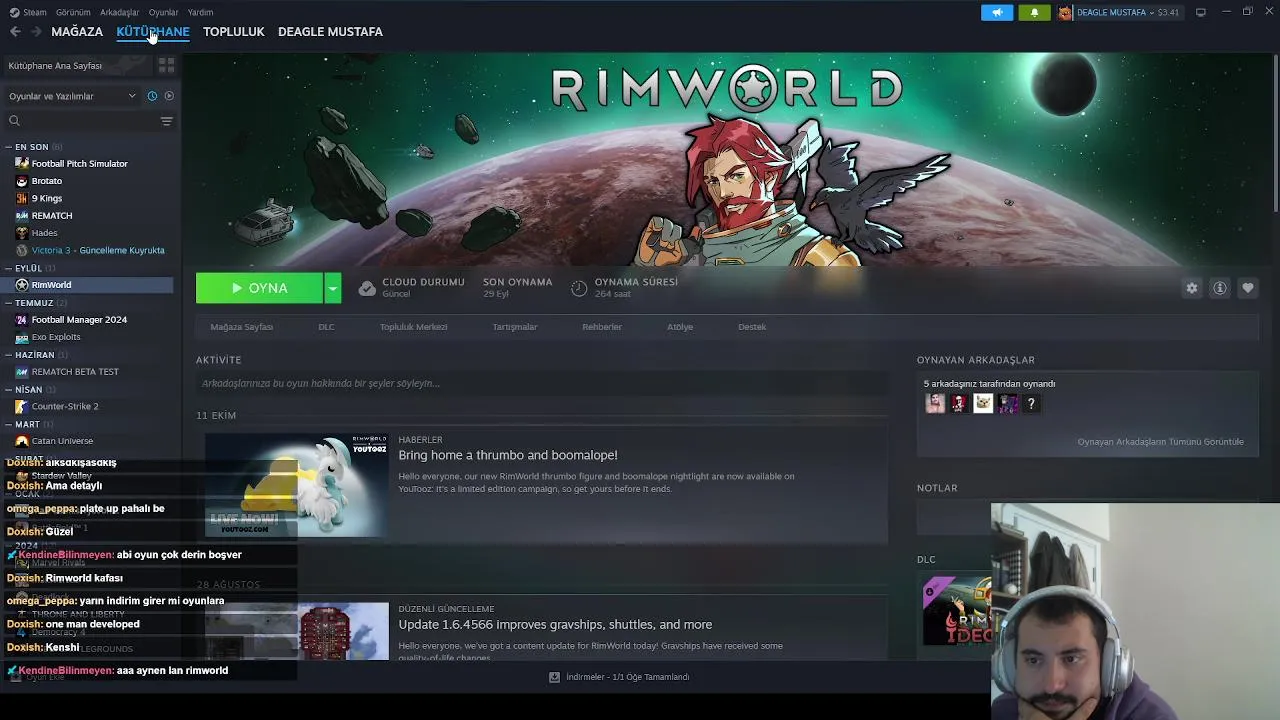Open game info icon
Screen dimensions: 1280x720
tap(1220, 288)
